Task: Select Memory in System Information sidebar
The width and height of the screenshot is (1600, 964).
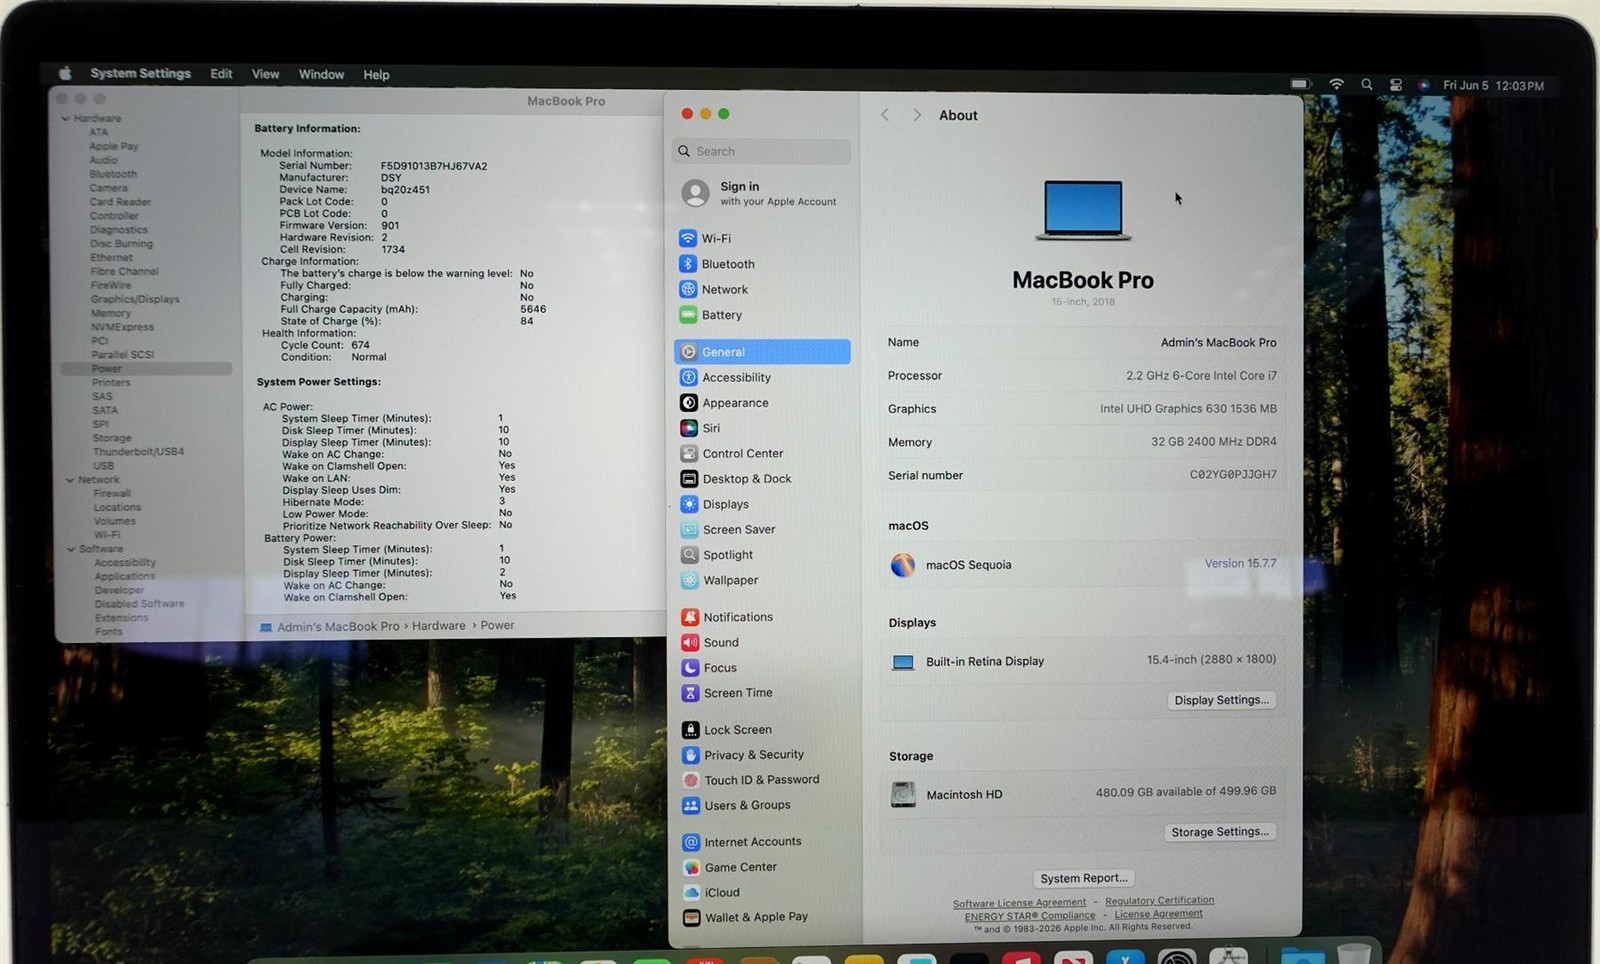Action: [x=111, y=313]
